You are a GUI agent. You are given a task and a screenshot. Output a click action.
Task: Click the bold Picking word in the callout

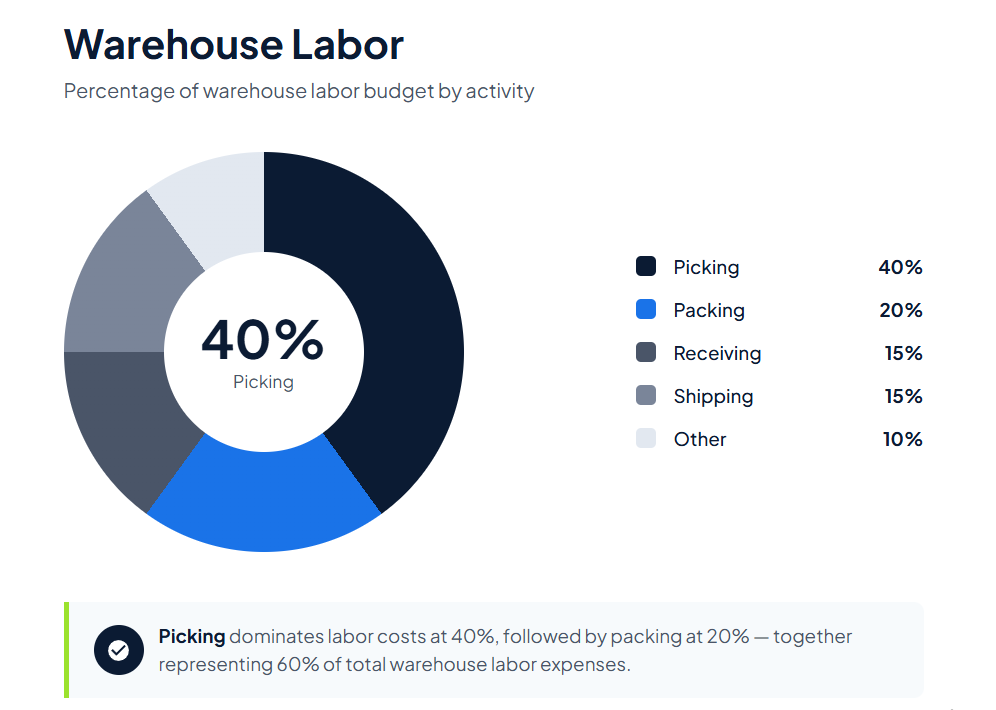tap(192, 637)
